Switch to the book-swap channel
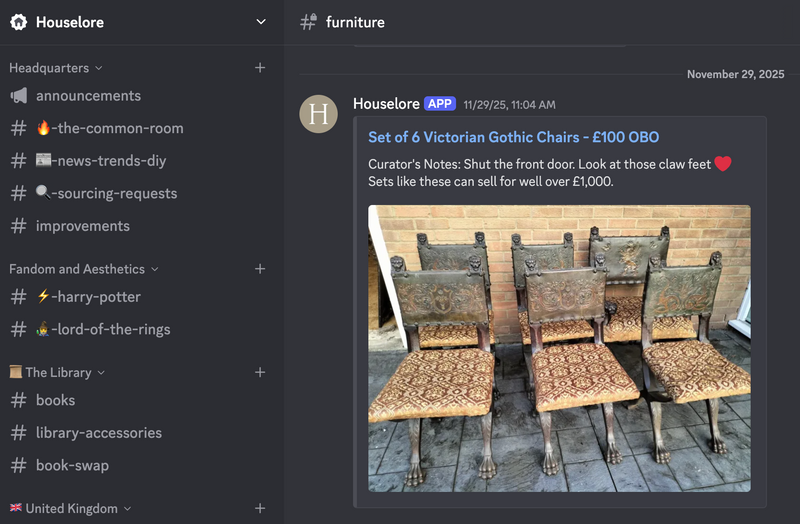Image resolution: width=800 pixels, height=524 pixels. tap(72, 465)
